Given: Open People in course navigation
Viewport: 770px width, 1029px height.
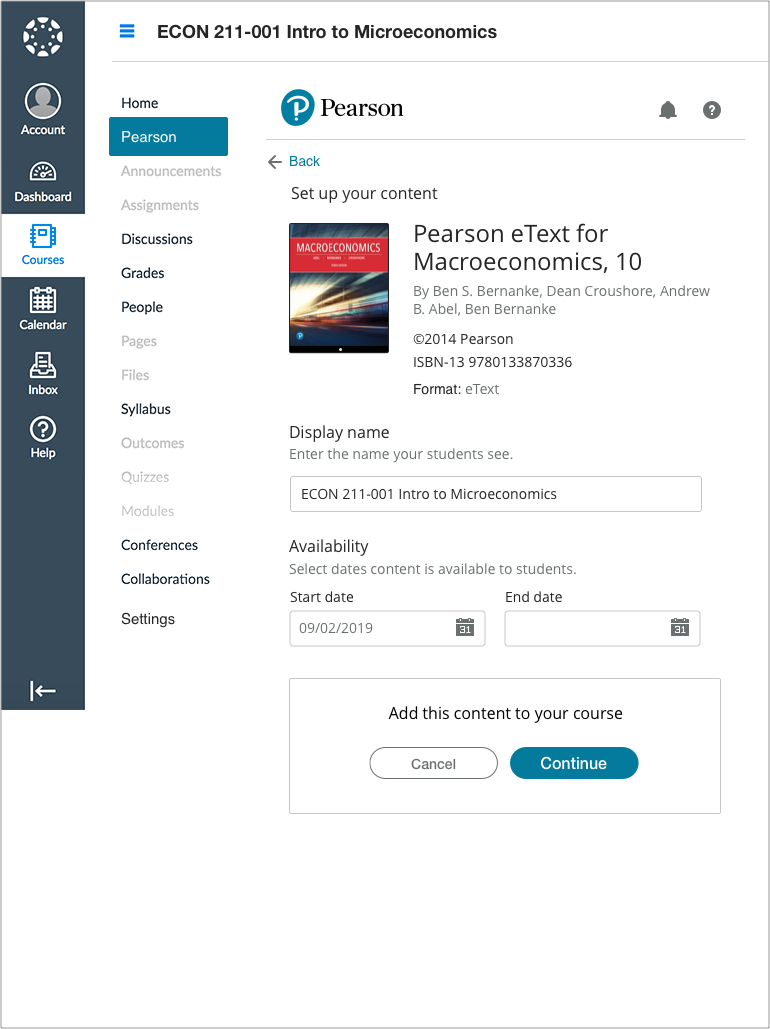Looking at the screenshot, I should coord(142,307).
